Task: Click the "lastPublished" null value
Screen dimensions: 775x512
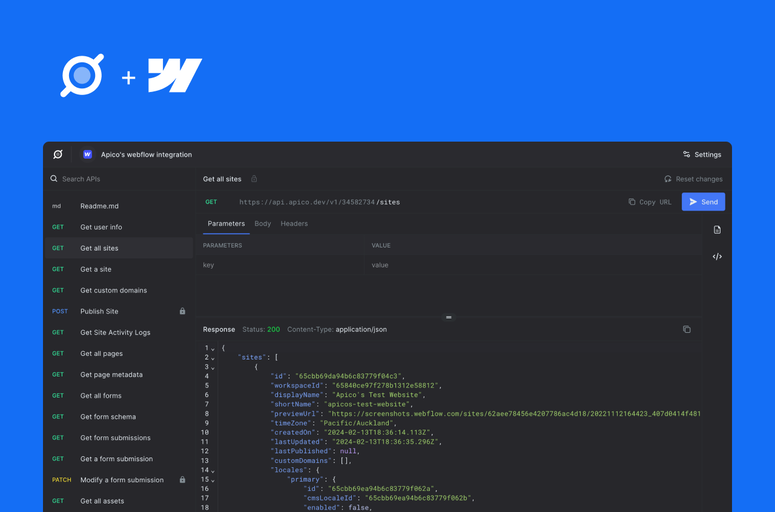Action: click(x=348, y=451)
